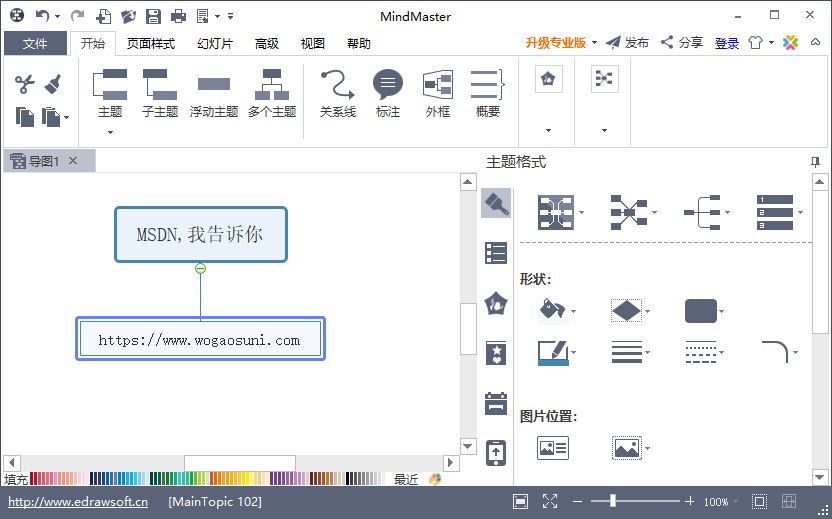Screen dimensions: 832x519
Task: Pin the 主题格式 panel
Action: click(816, 162)
